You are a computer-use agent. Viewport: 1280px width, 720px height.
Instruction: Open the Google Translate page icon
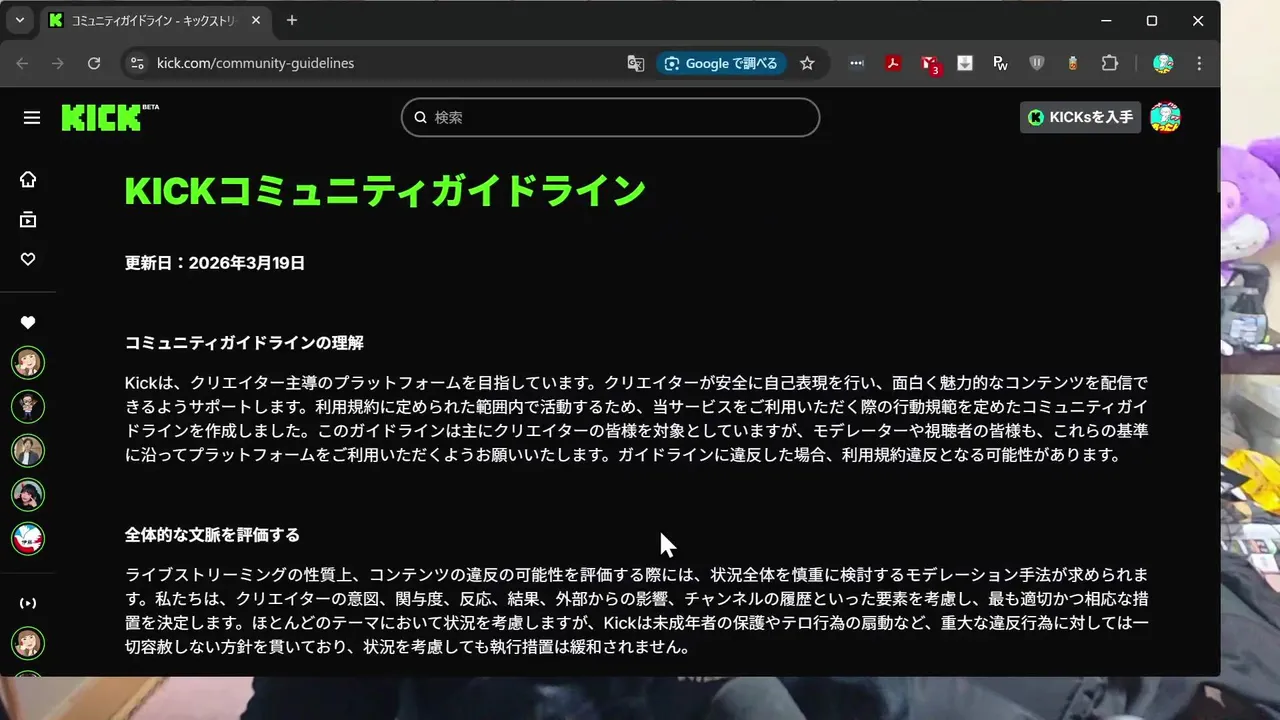pyautogui.click(x=635, y=63)
